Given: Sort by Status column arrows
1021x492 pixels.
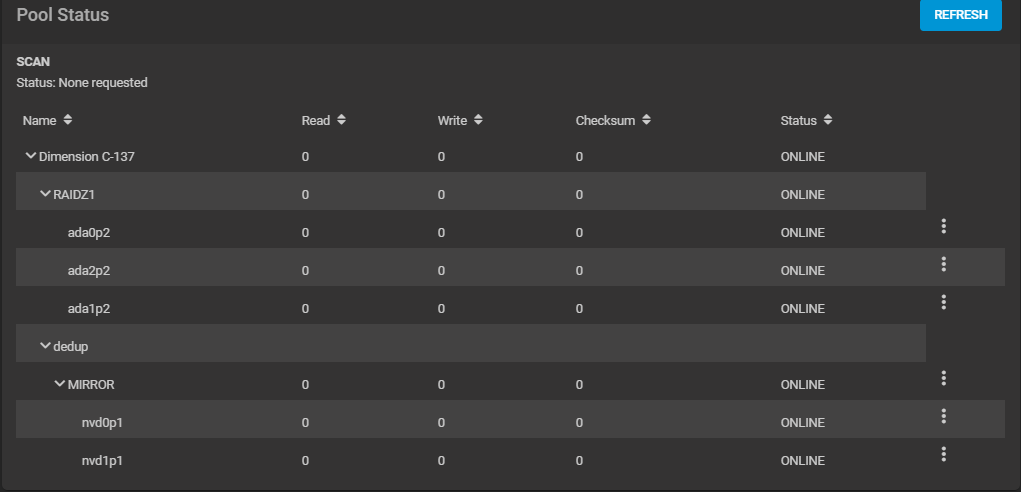Looking at the screenshot, I should (828, 120).
